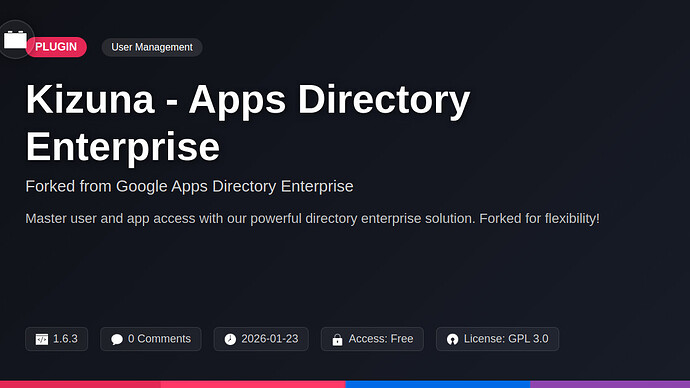Click the clock date icon

pos(230,339)
